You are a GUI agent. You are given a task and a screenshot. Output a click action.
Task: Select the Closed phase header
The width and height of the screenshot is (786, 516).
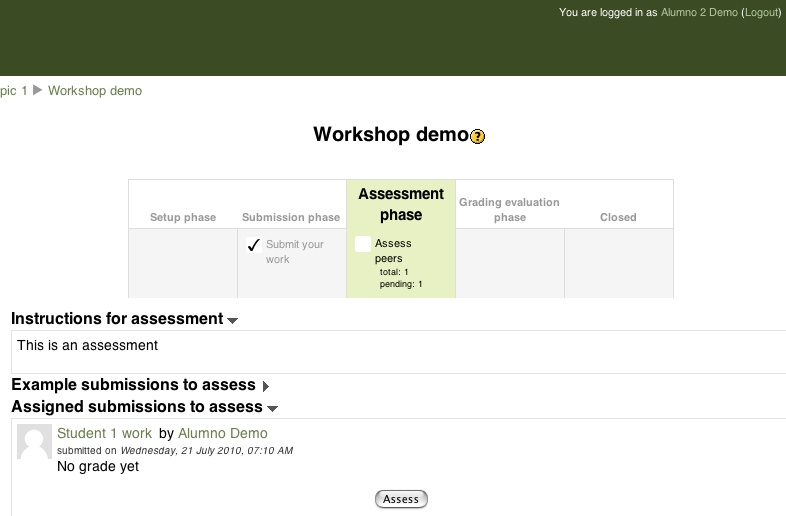click(x=618, y=217)
